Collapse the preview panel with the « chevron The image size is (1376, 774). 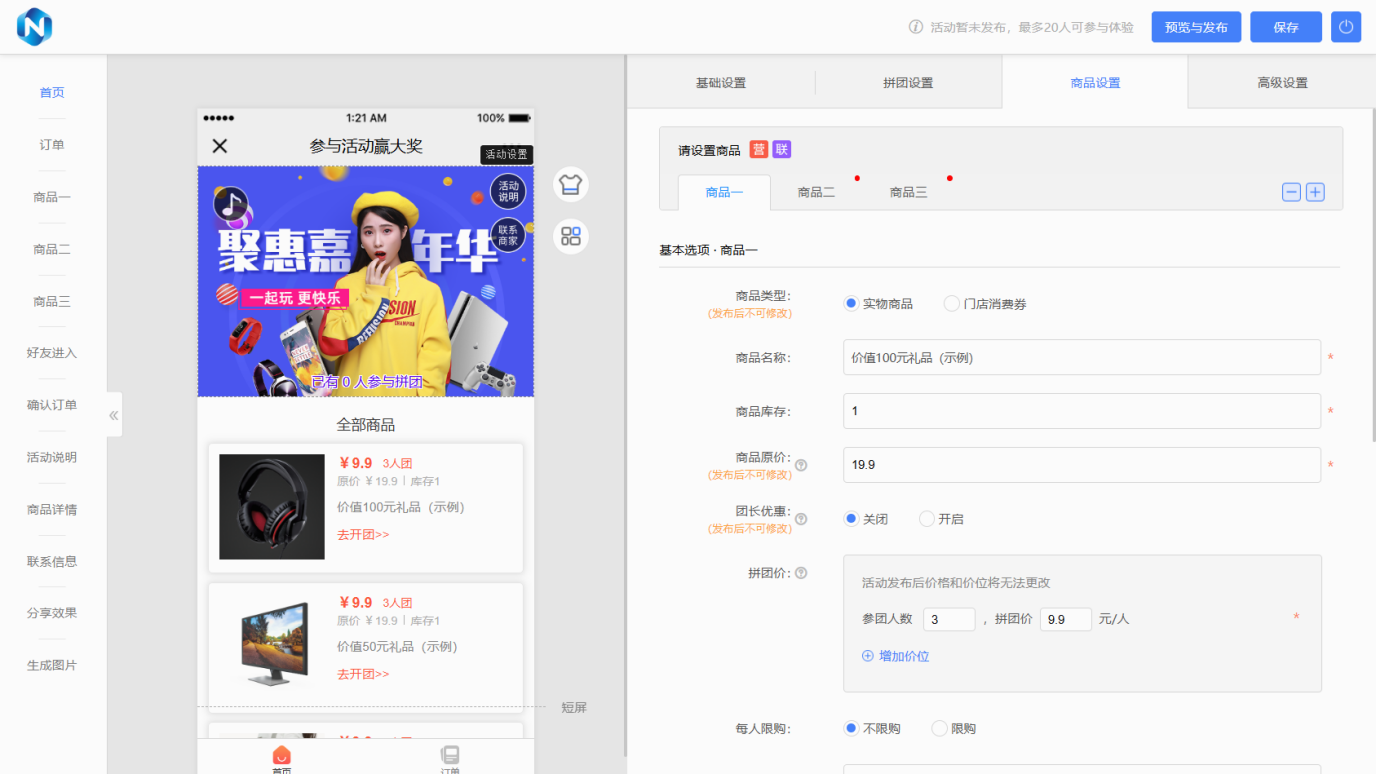coord(113,413)
